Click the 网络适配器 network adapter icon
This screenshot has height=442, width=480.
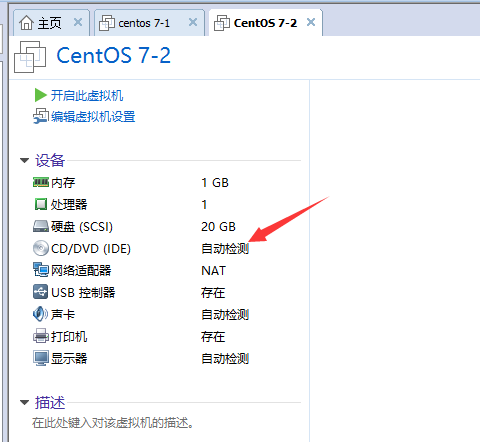coord(41,270)
